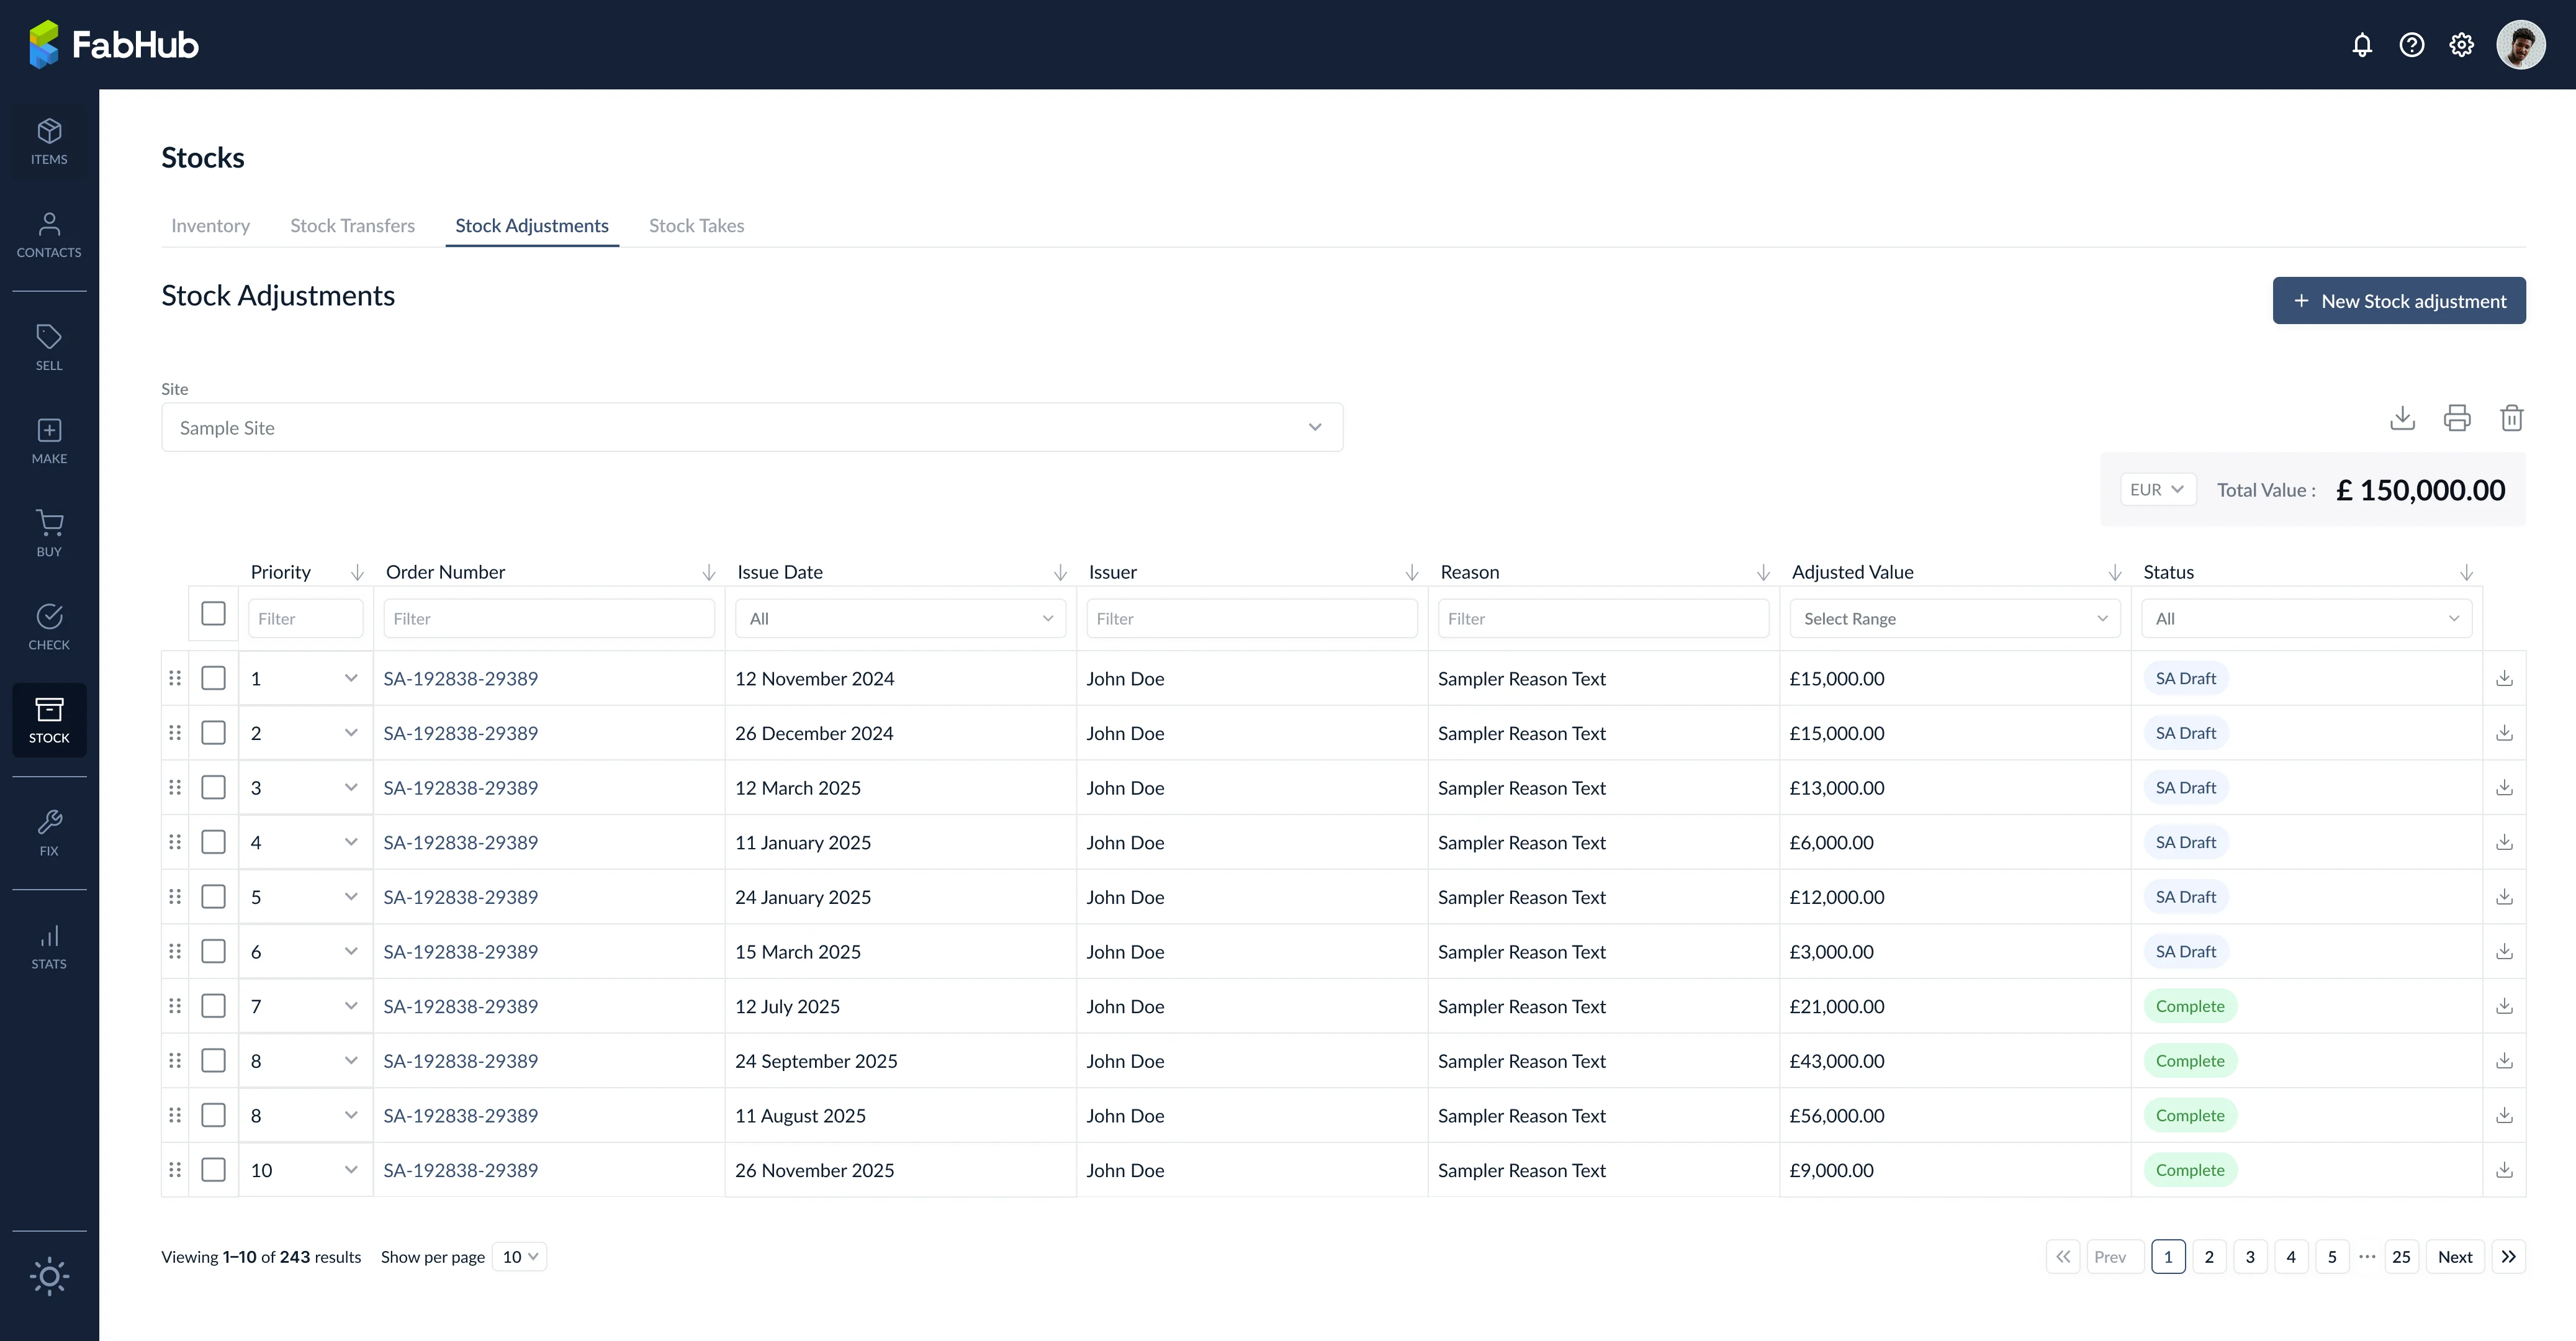Viewport: 2576px width, 1341px height.
Task: Open the Stats chart module
Action: click(49, 946)
